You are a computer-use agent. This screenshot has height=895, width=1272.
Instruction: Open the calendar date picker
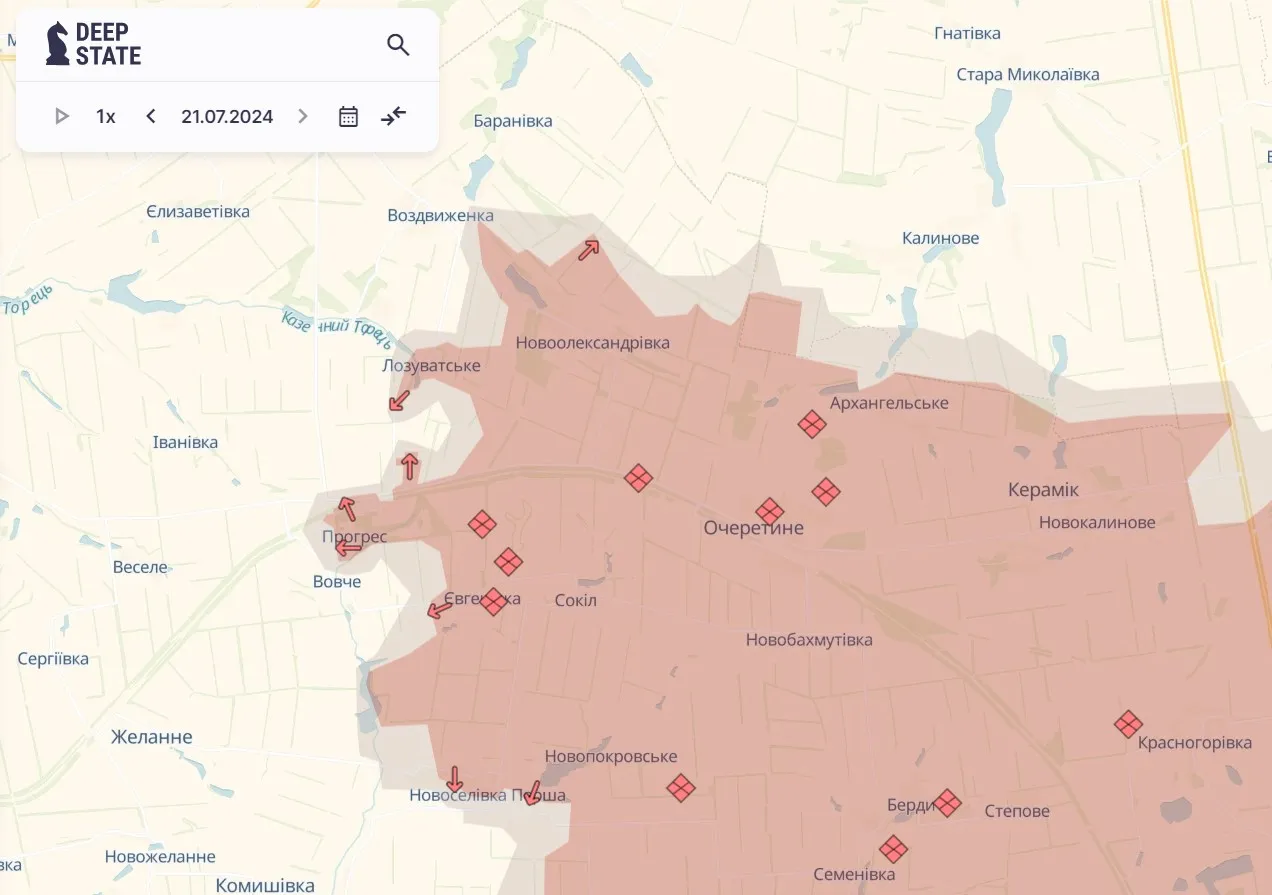347,116
